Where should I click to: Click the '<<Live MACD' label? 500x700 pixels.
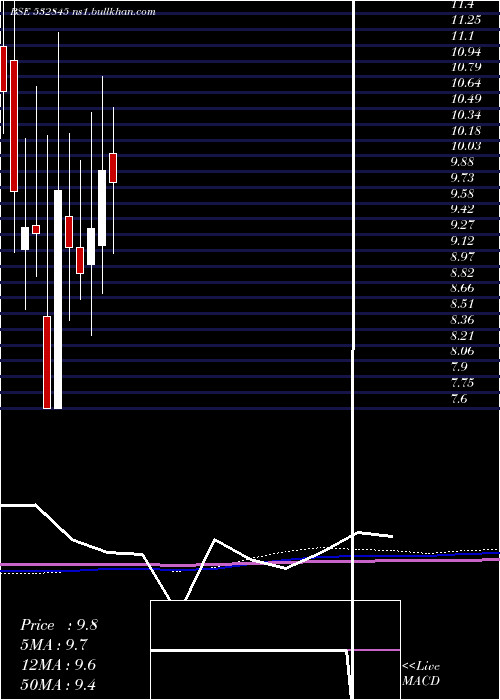click(x=421, y=674)
